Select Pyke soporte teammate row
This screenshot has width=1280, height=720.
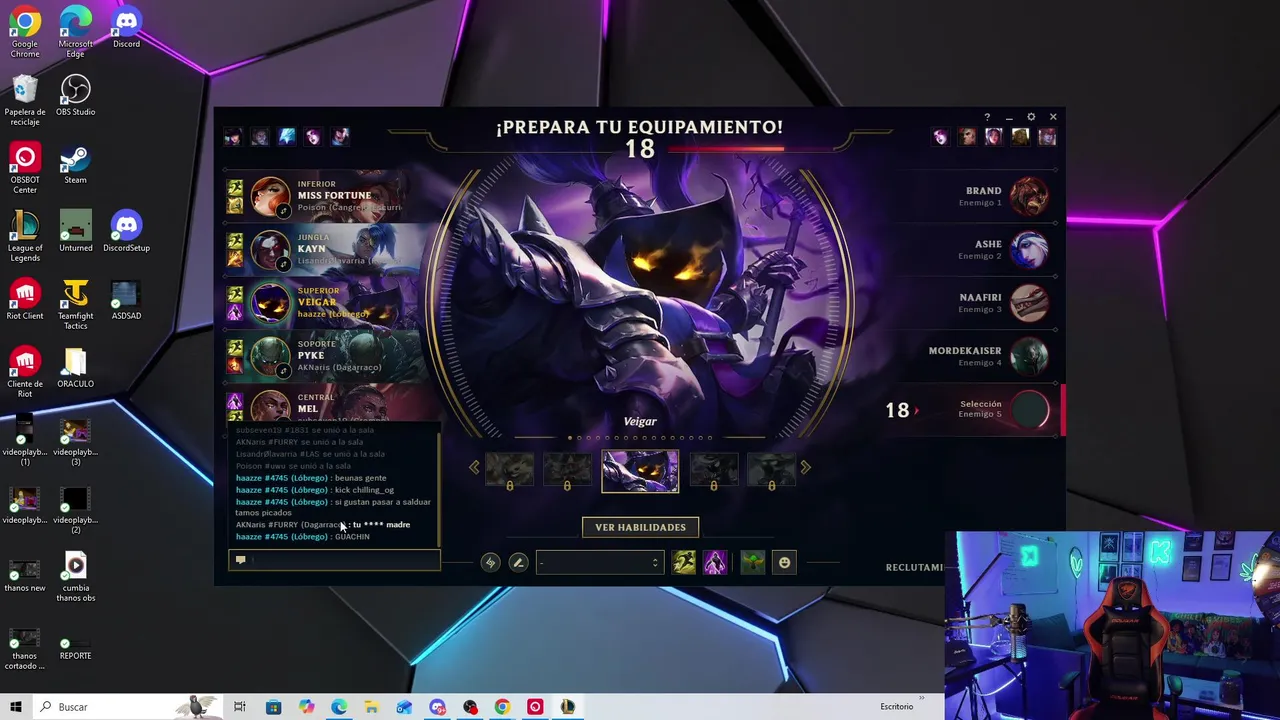click(x=333, y=356)
